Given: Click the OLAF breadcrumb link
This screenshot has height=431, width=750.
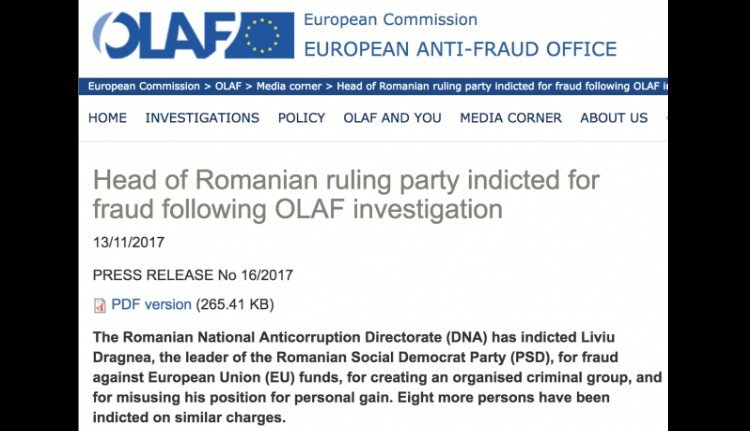Looking at the screenshot, I should (226, 86).
